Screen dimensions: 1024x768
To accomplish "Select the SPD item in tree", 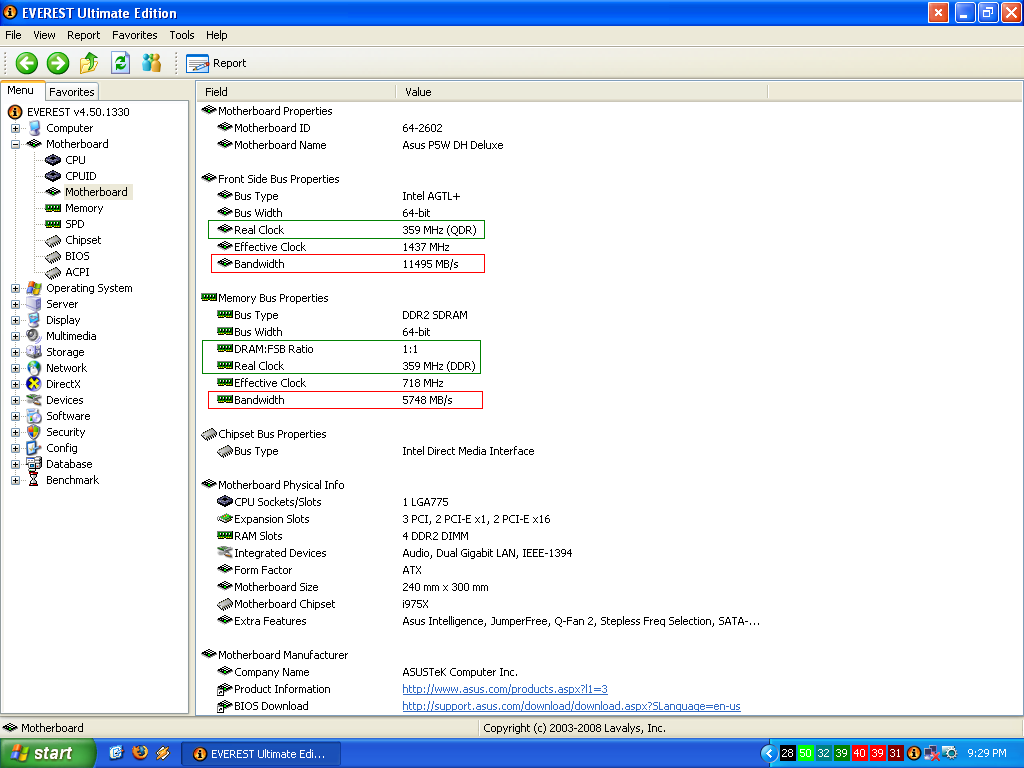I will [74, 224].
